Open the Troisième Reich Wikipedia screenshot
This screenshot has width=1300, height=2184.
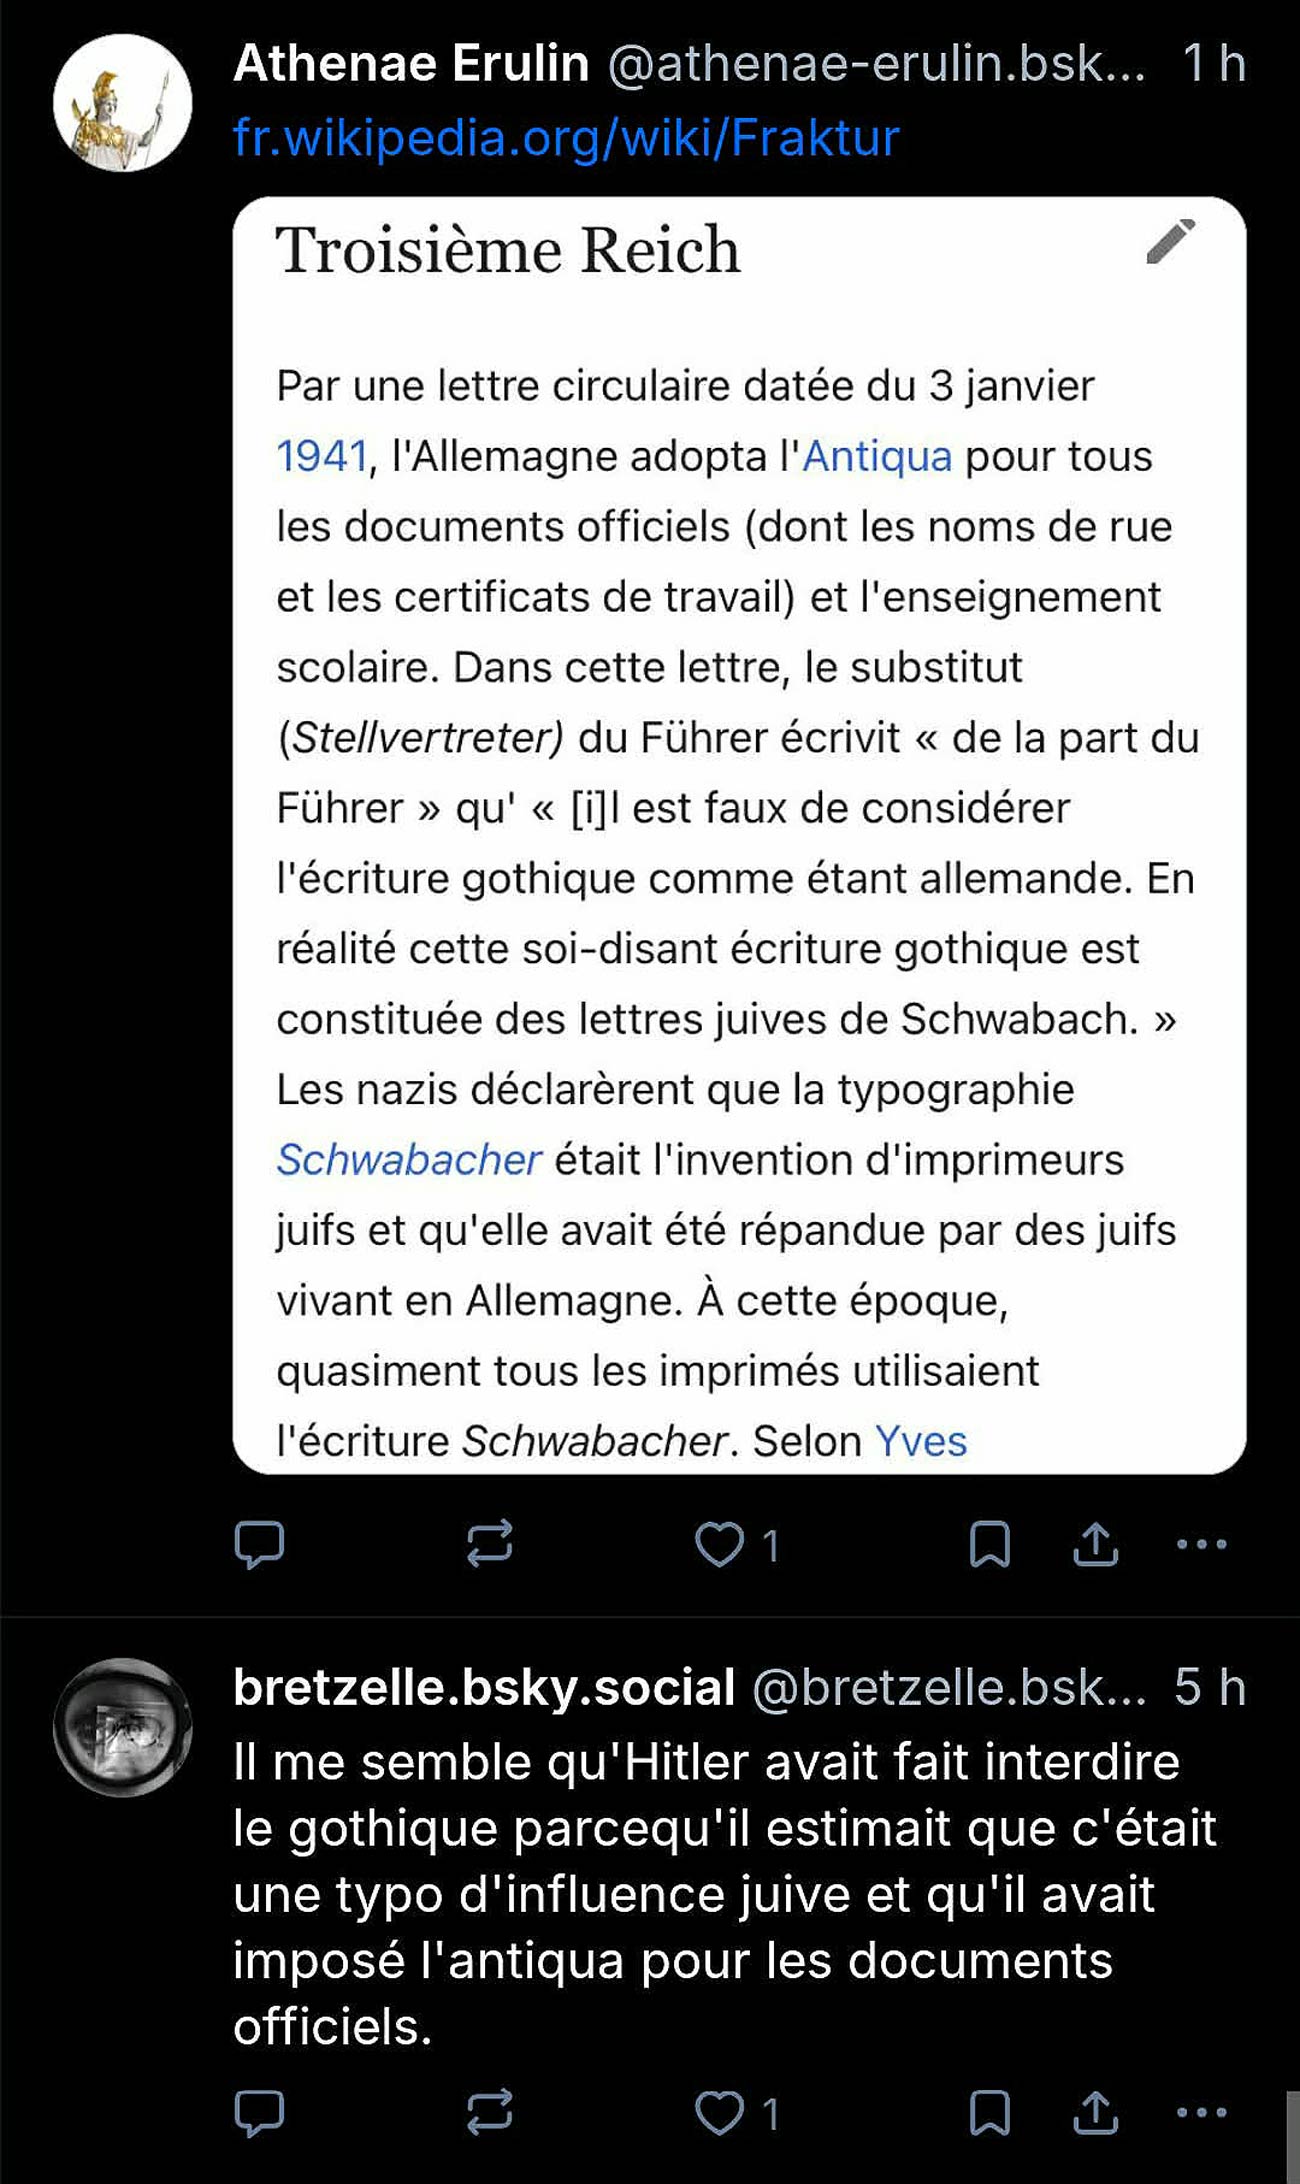pos(739,835)
